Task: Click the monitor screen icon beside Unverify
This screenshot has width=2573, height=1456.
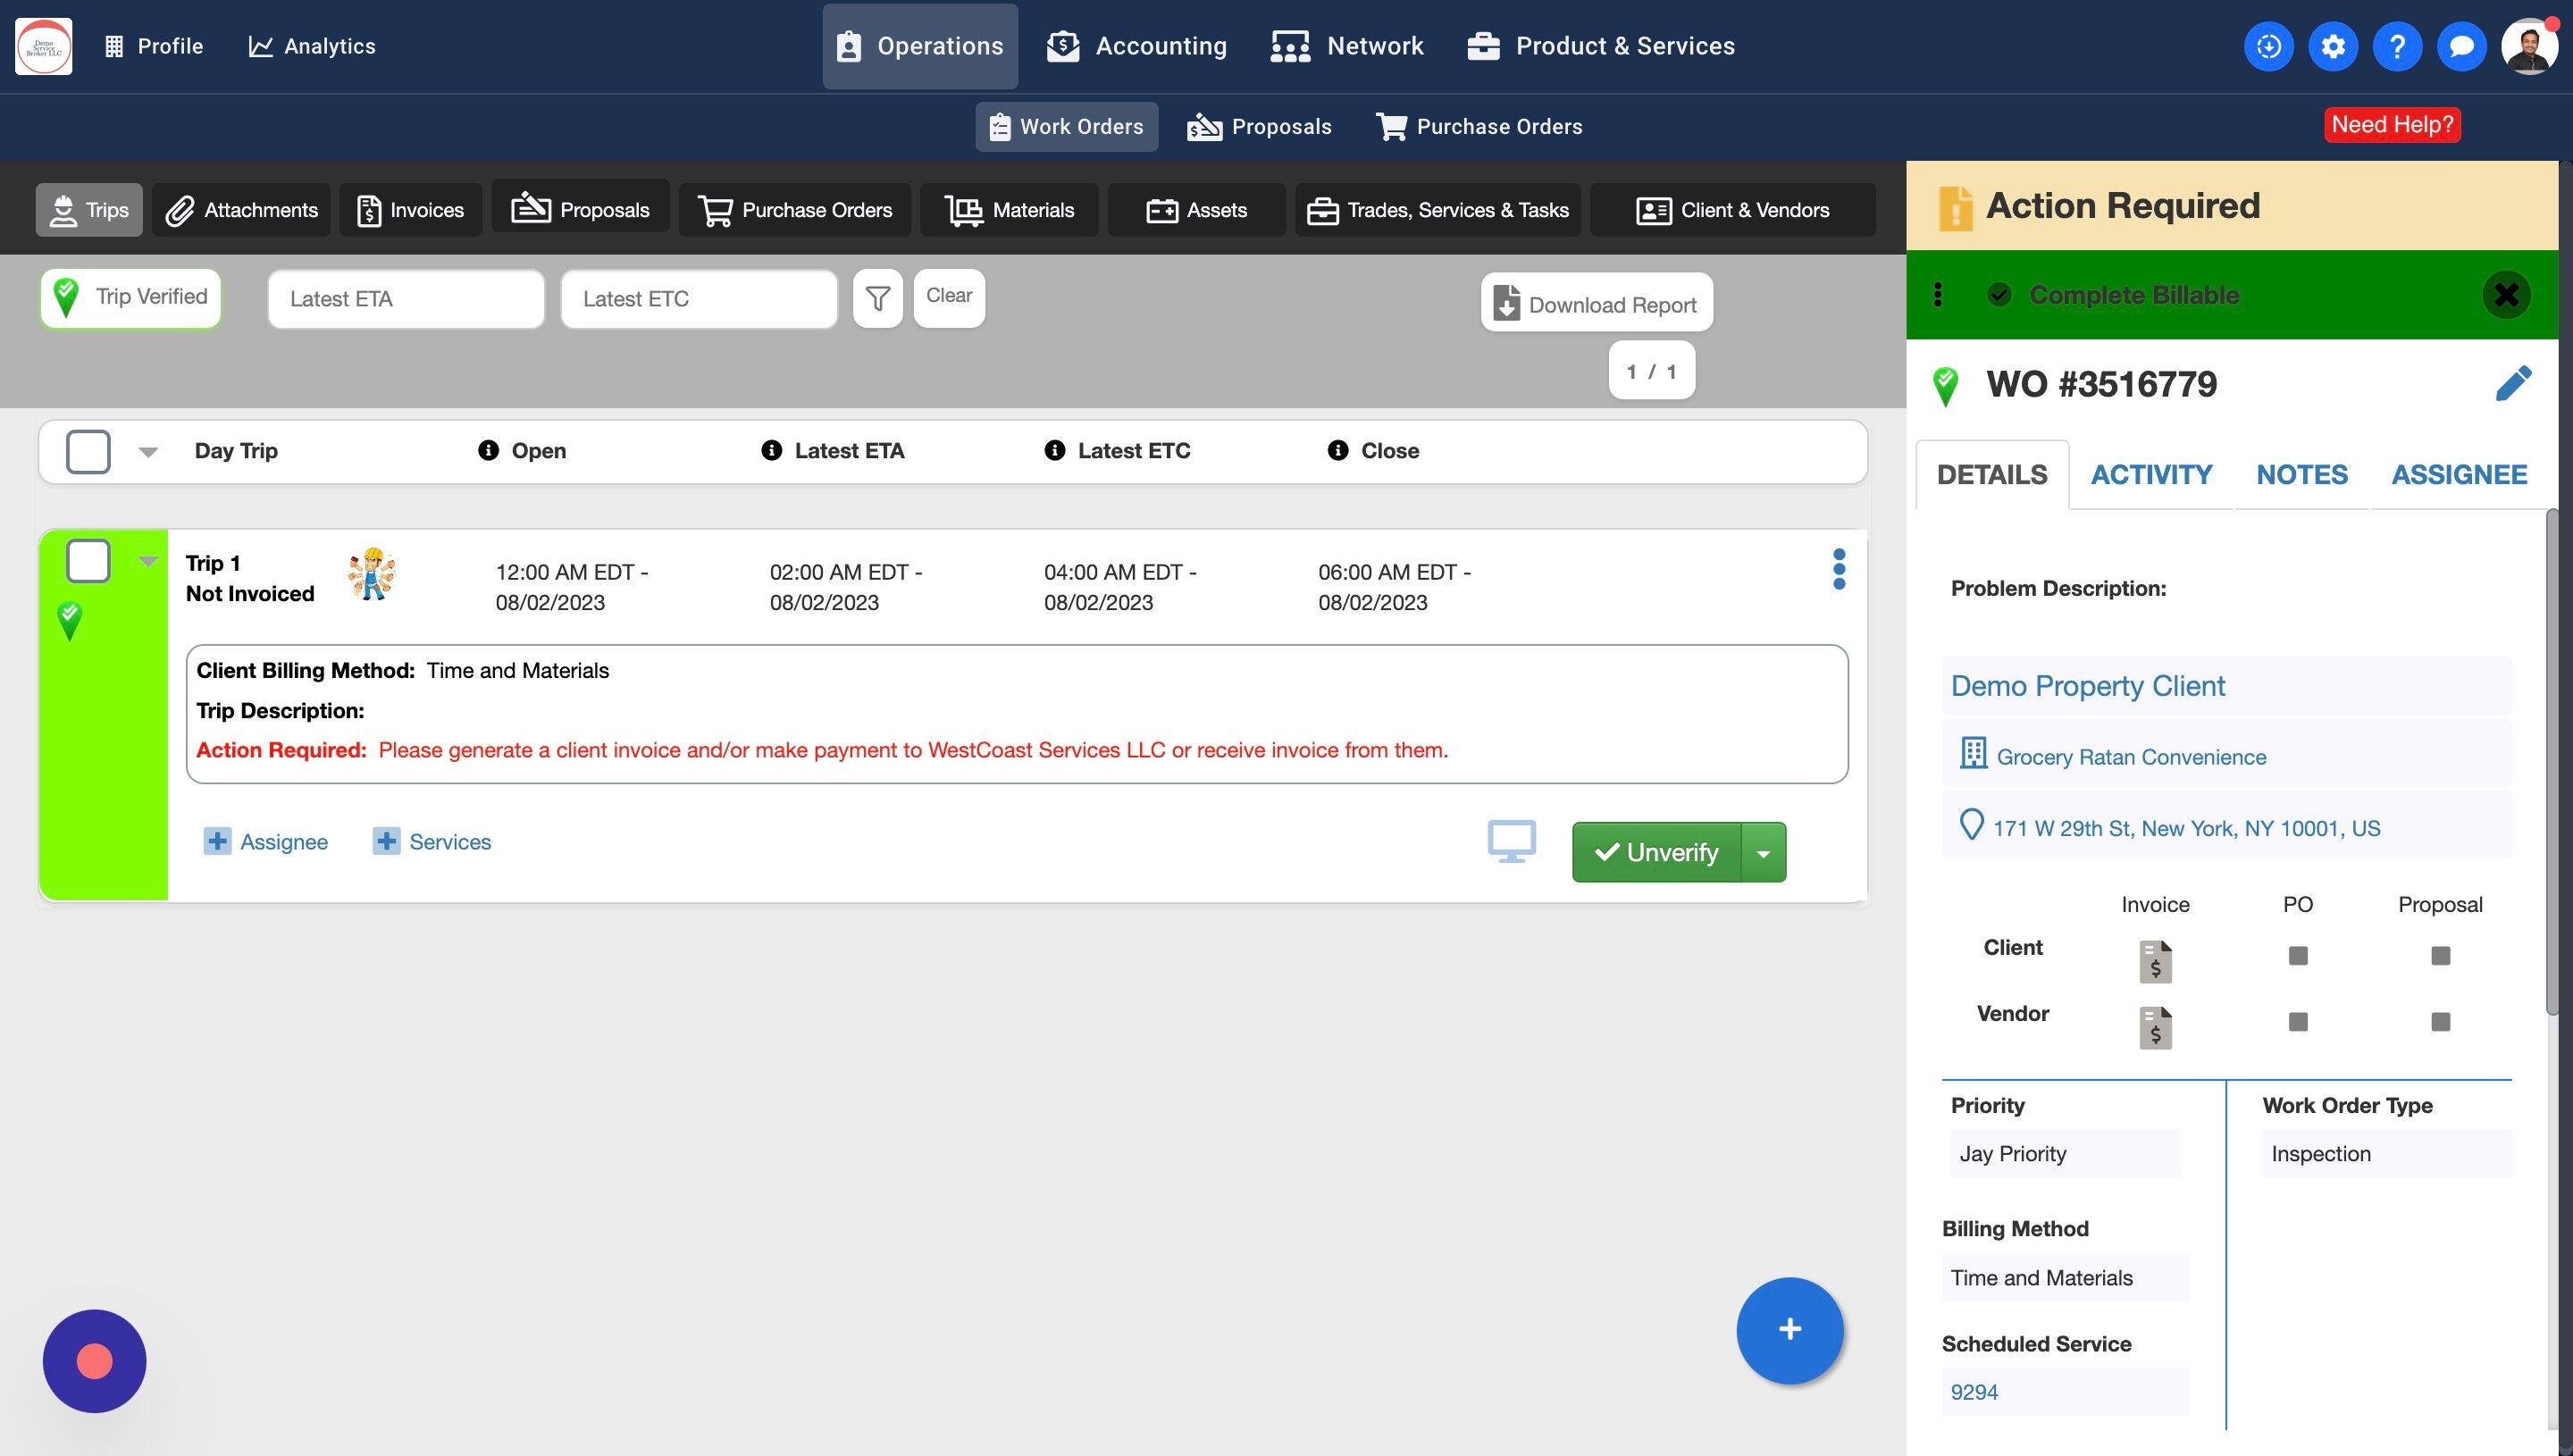Action: pos(1511,842)
